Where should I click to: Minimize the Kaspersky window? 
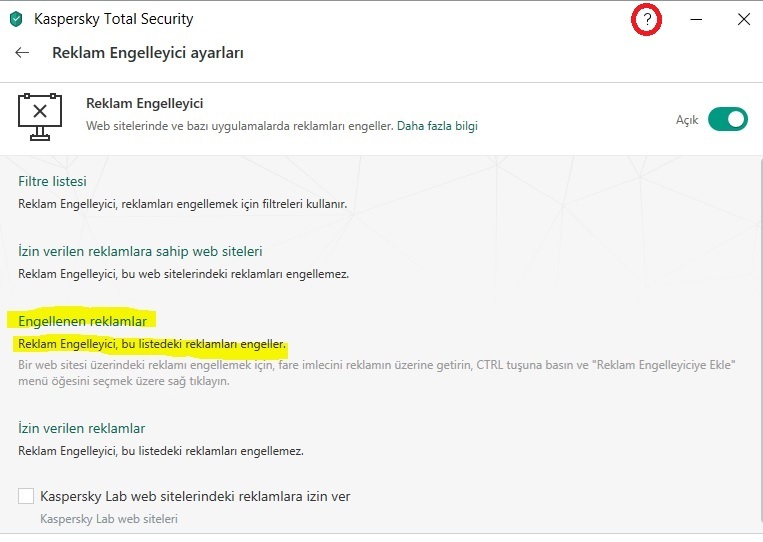pyautogui.click(x=696, y=19)
